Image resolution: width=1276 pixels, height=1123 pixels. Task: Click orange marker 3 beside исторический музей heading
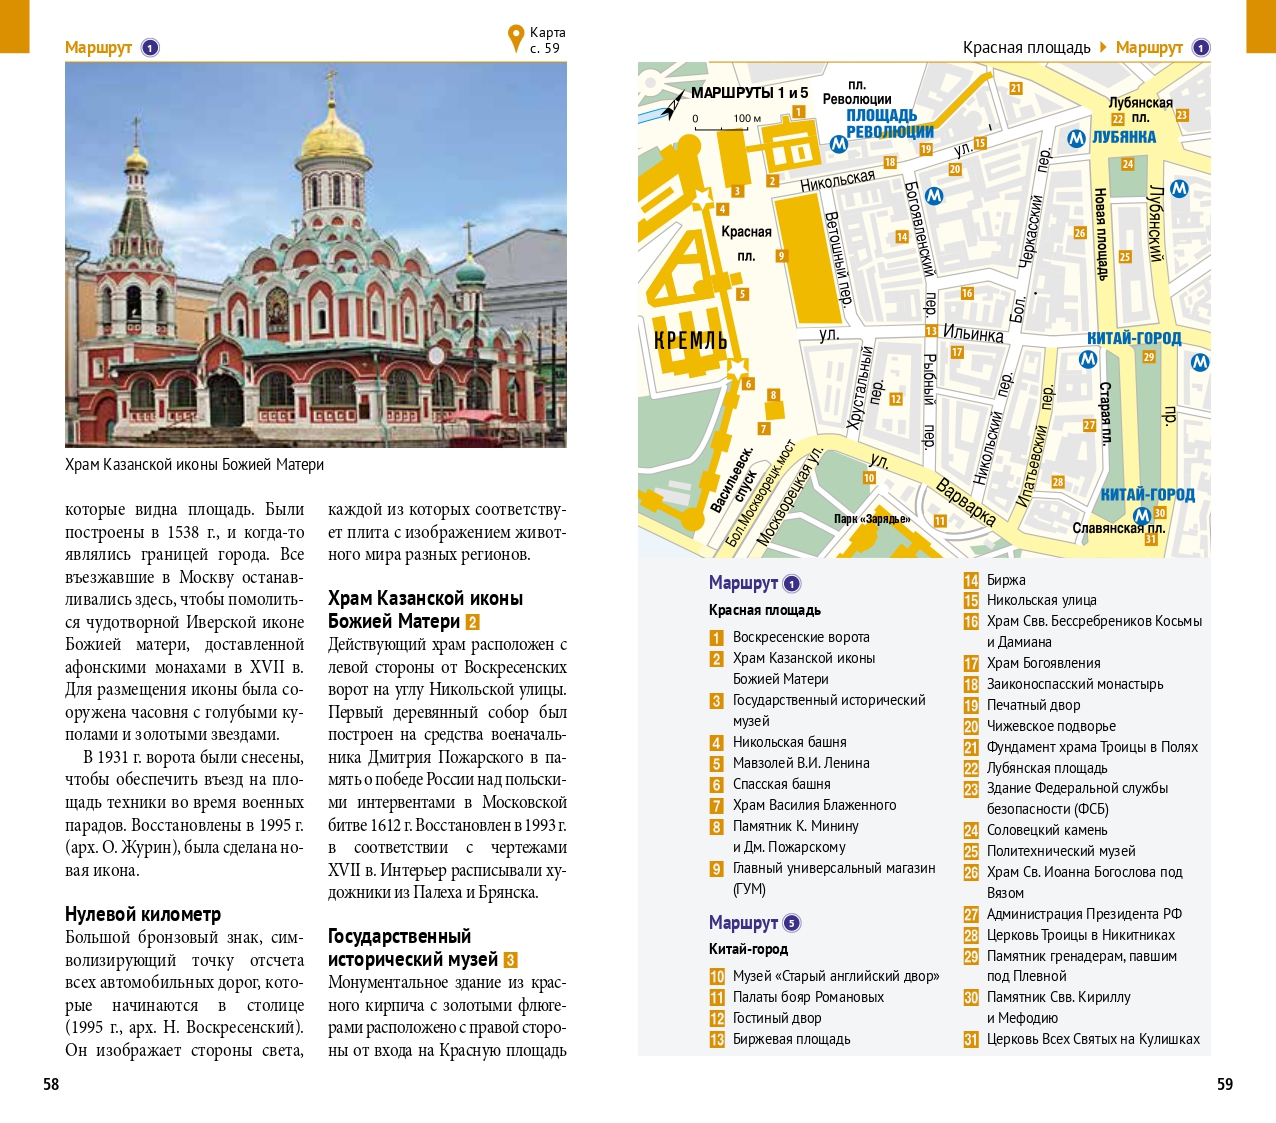point(510,960)
